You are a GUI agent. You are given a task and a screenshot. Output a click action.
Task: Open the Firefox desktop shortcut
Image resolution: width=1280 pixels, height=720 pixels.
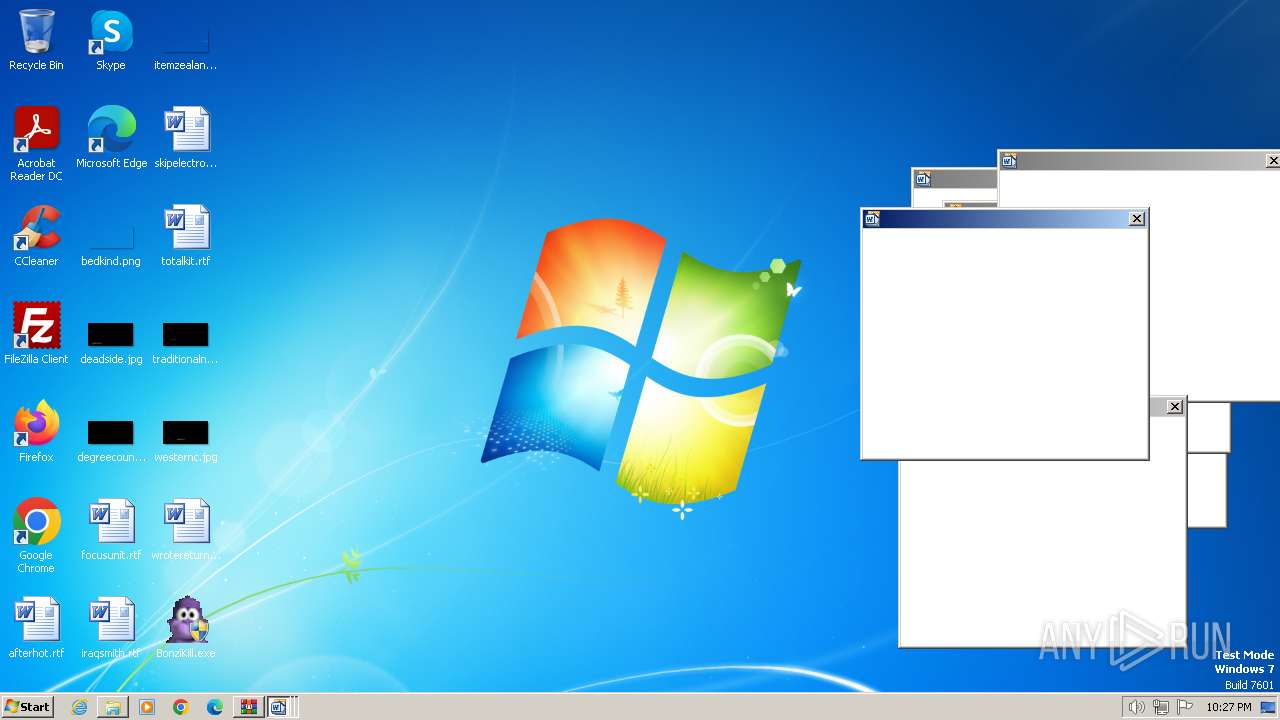[36, 432]
